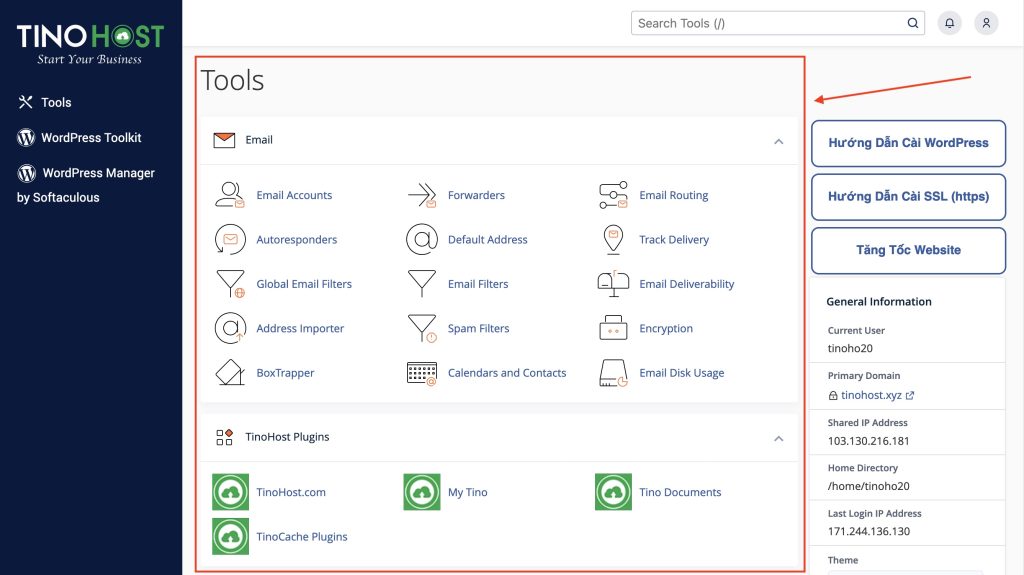Click the TinoCache Plugins icon
This screenshot has width=1024, height=575.
coord(231,536)
